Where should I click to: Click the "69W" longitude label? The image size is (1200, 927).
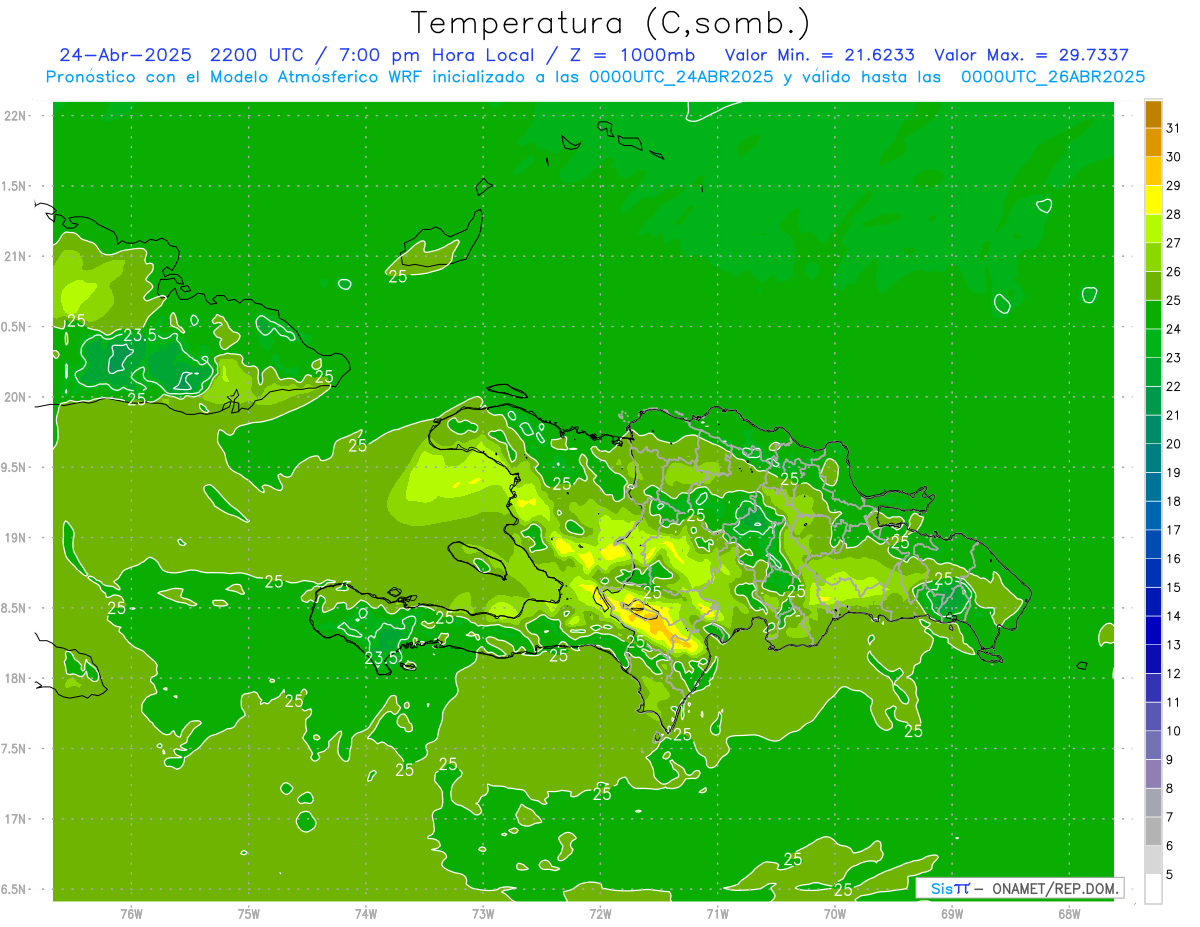tap(951, 914)
